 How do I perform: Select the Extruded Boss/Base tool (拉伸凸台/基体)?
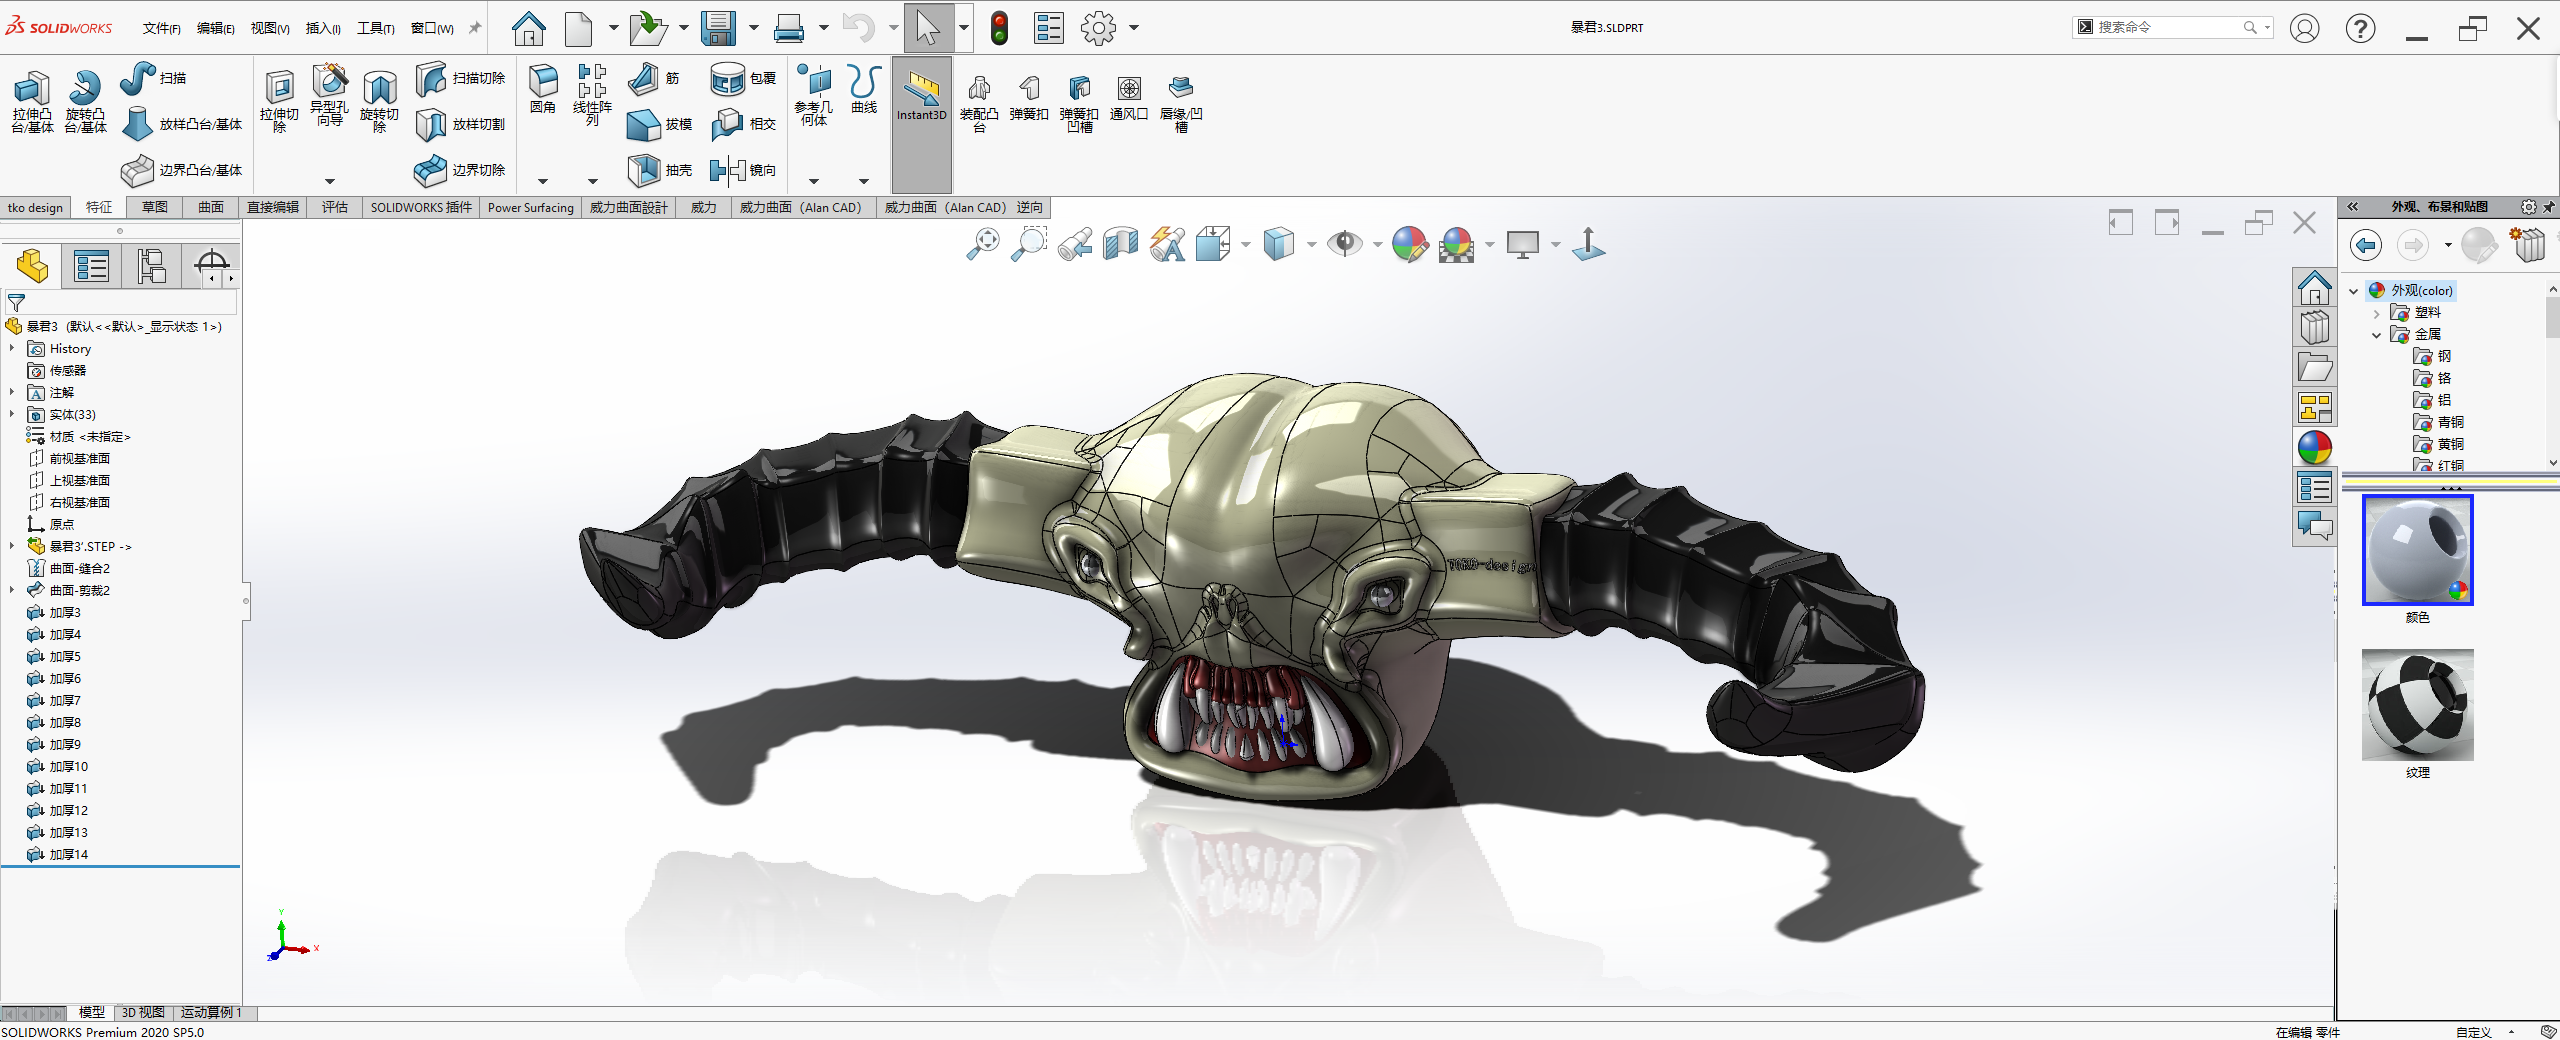coord(32,101)
